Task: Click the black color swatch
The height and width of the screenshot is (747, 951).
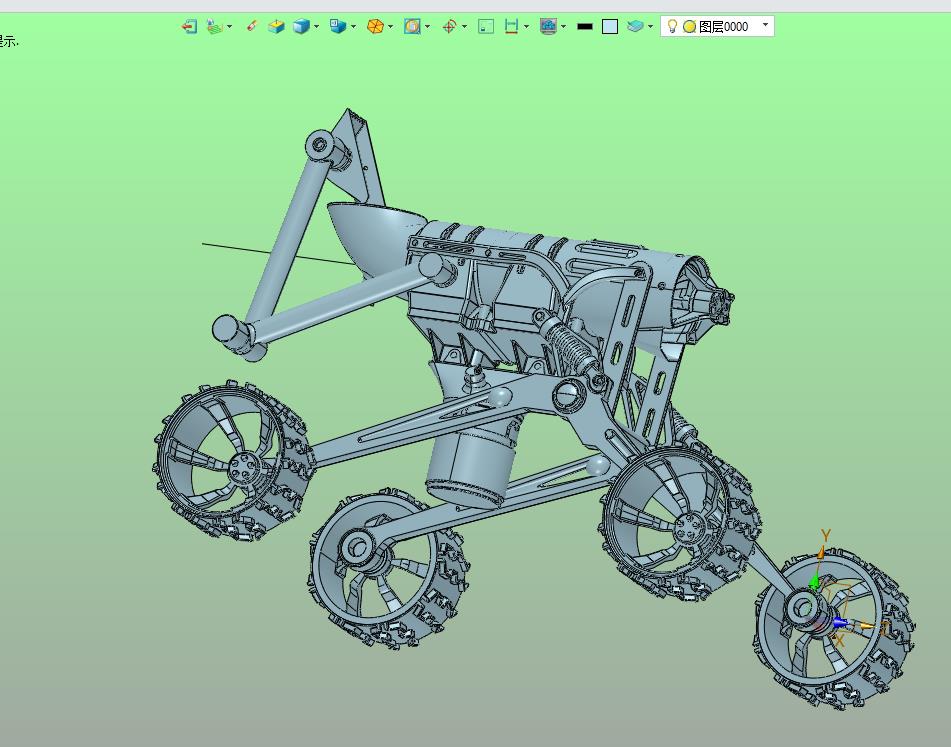Action: (x=585, y=27)
